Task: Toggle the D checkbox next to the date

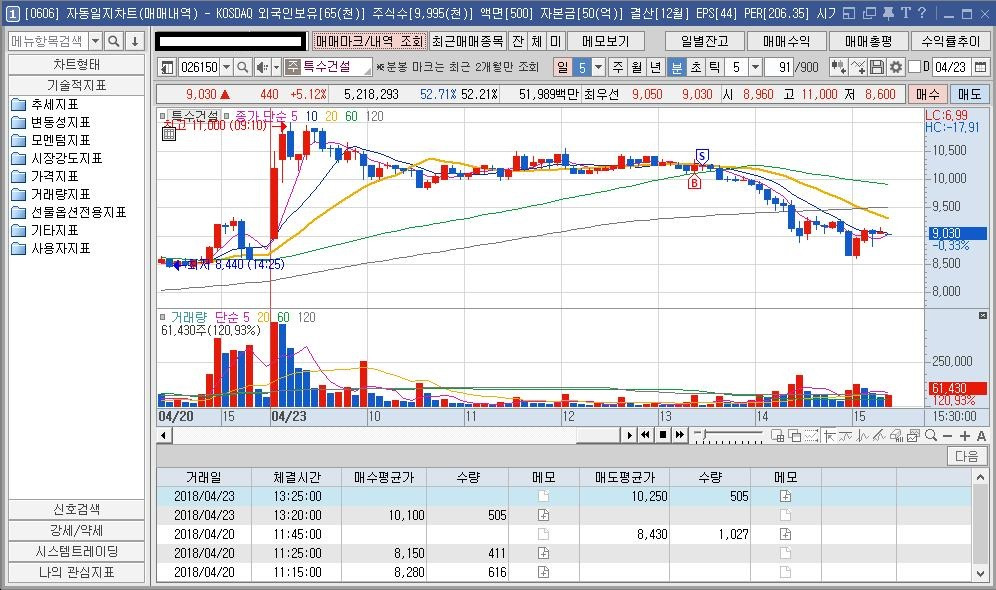Action: [915, 67]
